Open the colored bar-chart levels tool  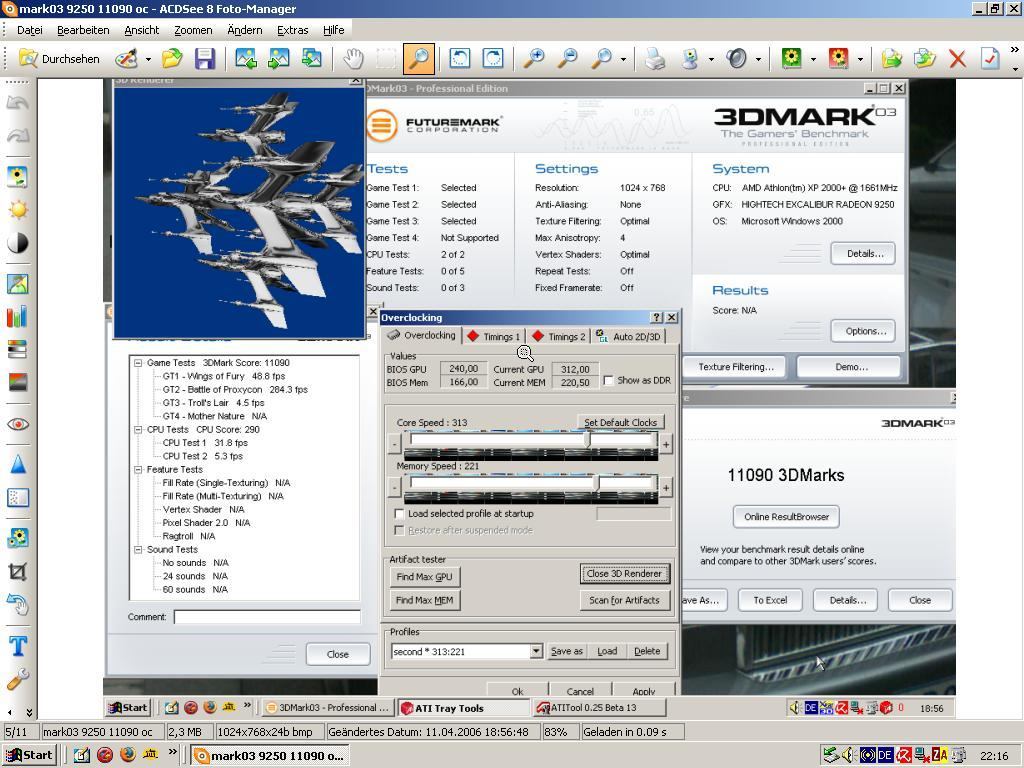tap(18, 317)
